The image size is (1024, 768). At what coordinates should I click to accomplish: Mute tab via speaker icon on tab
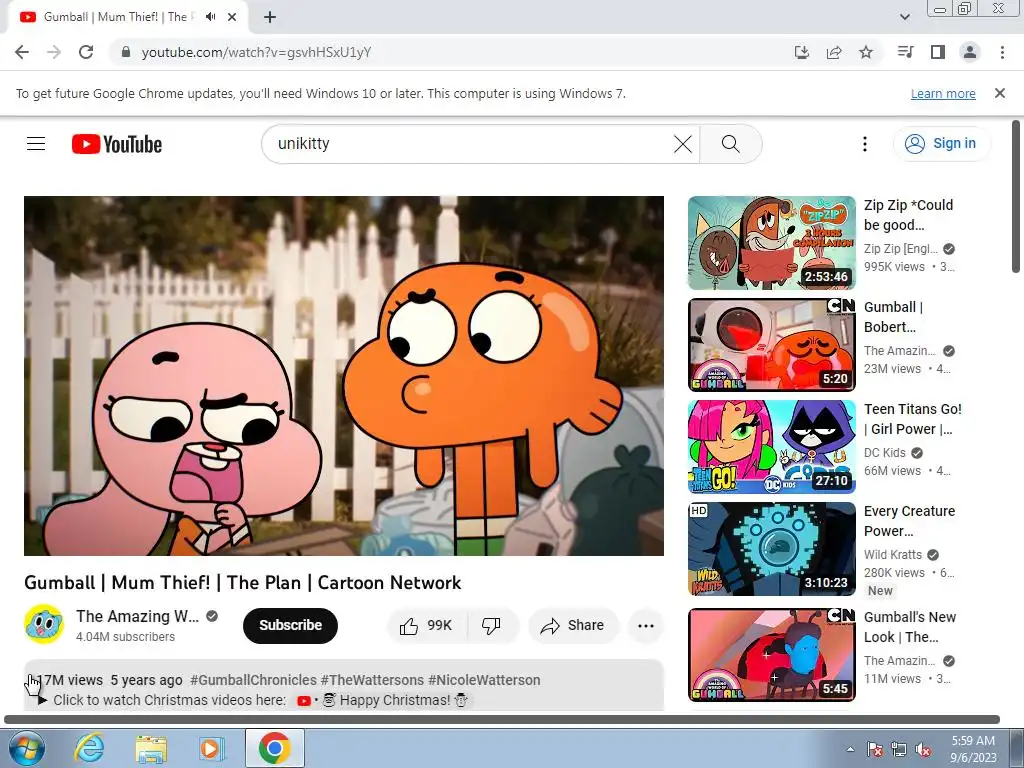[x=210, y=17]
